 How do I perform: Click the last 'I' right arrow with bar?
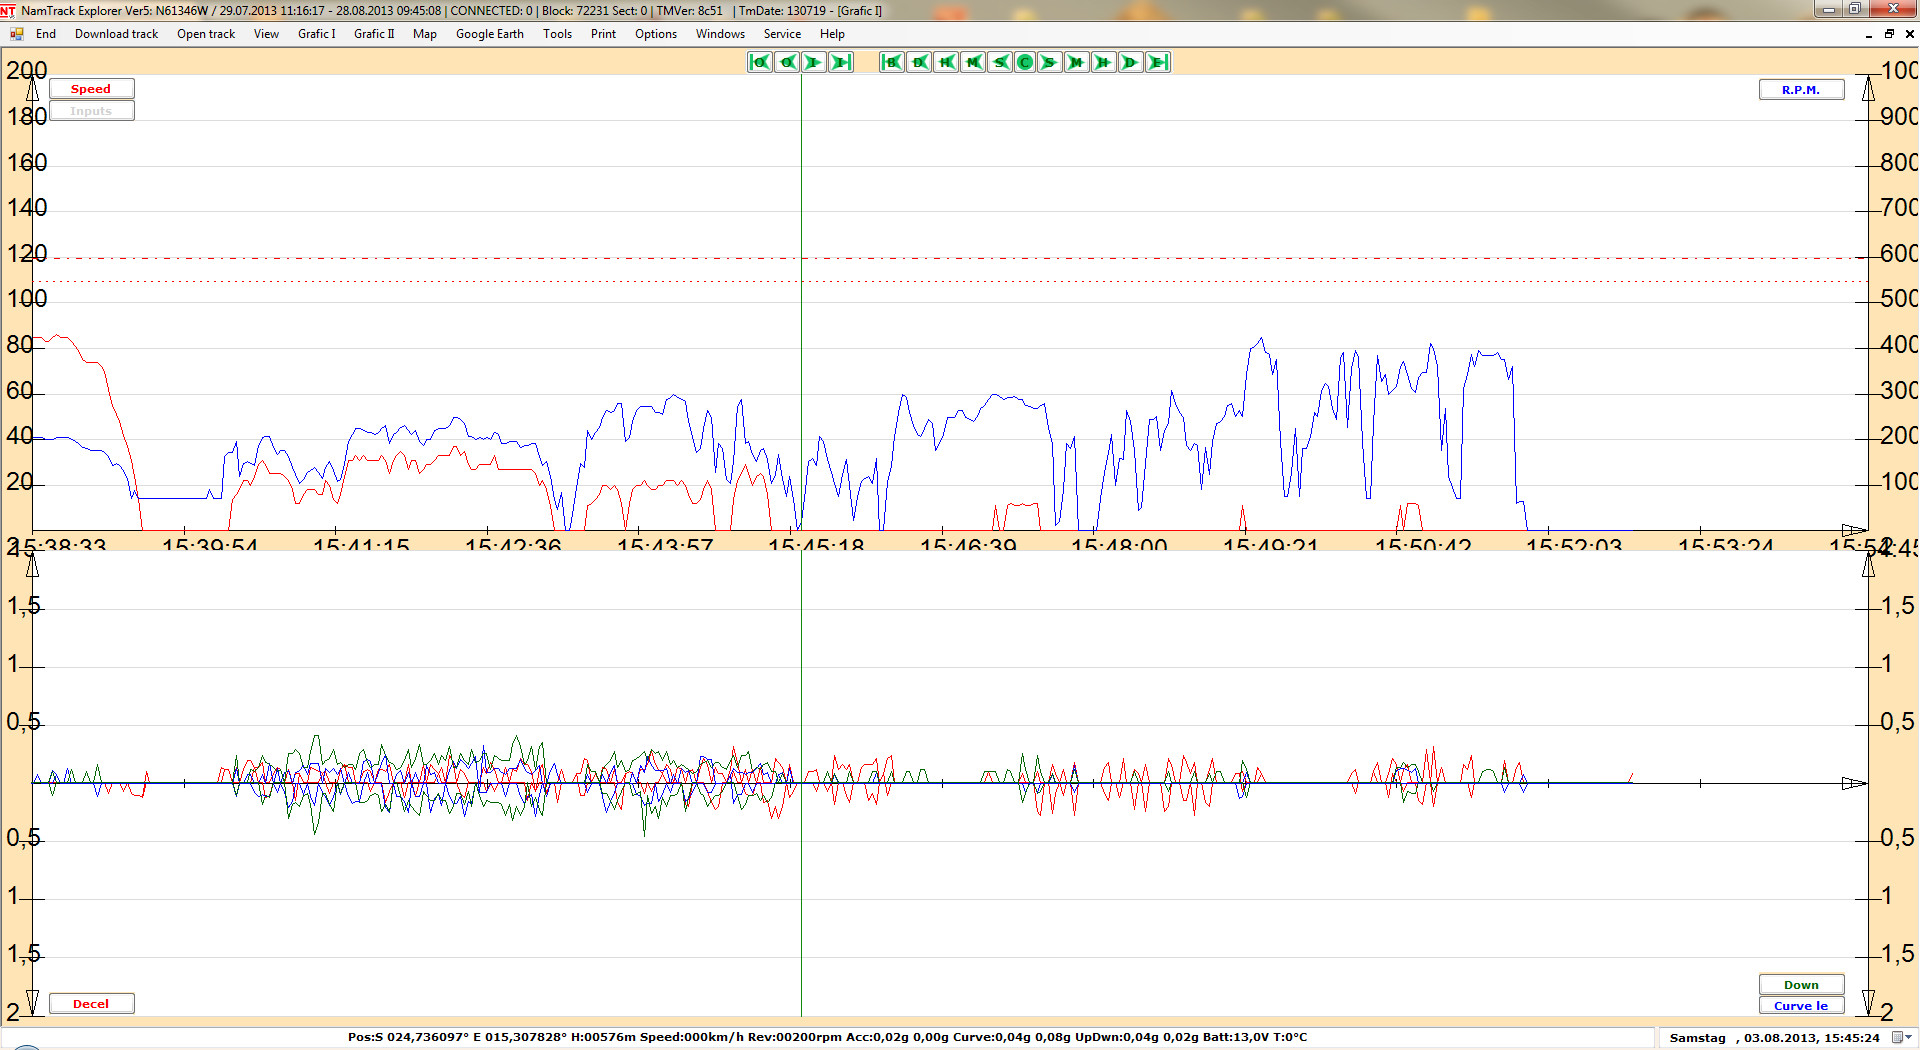(x=841, y=62)
